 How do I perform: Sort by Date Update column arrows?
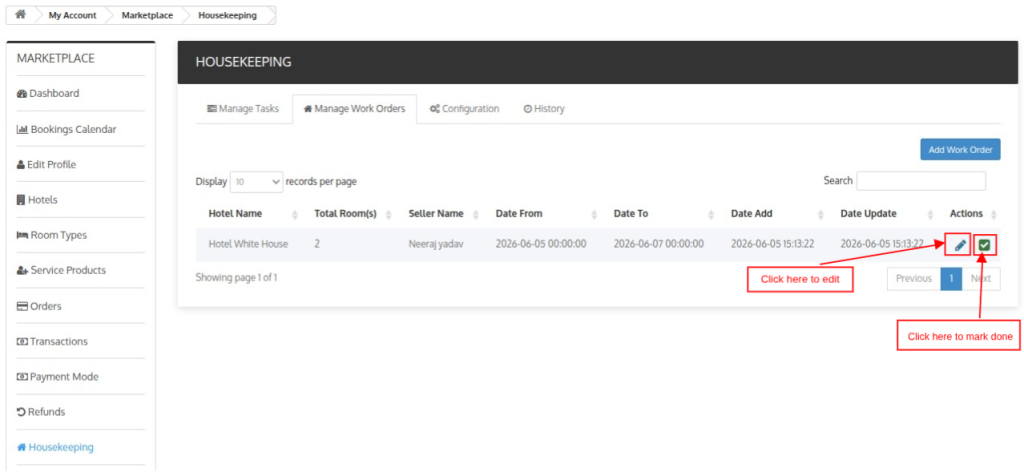click(x=932, y=214)
